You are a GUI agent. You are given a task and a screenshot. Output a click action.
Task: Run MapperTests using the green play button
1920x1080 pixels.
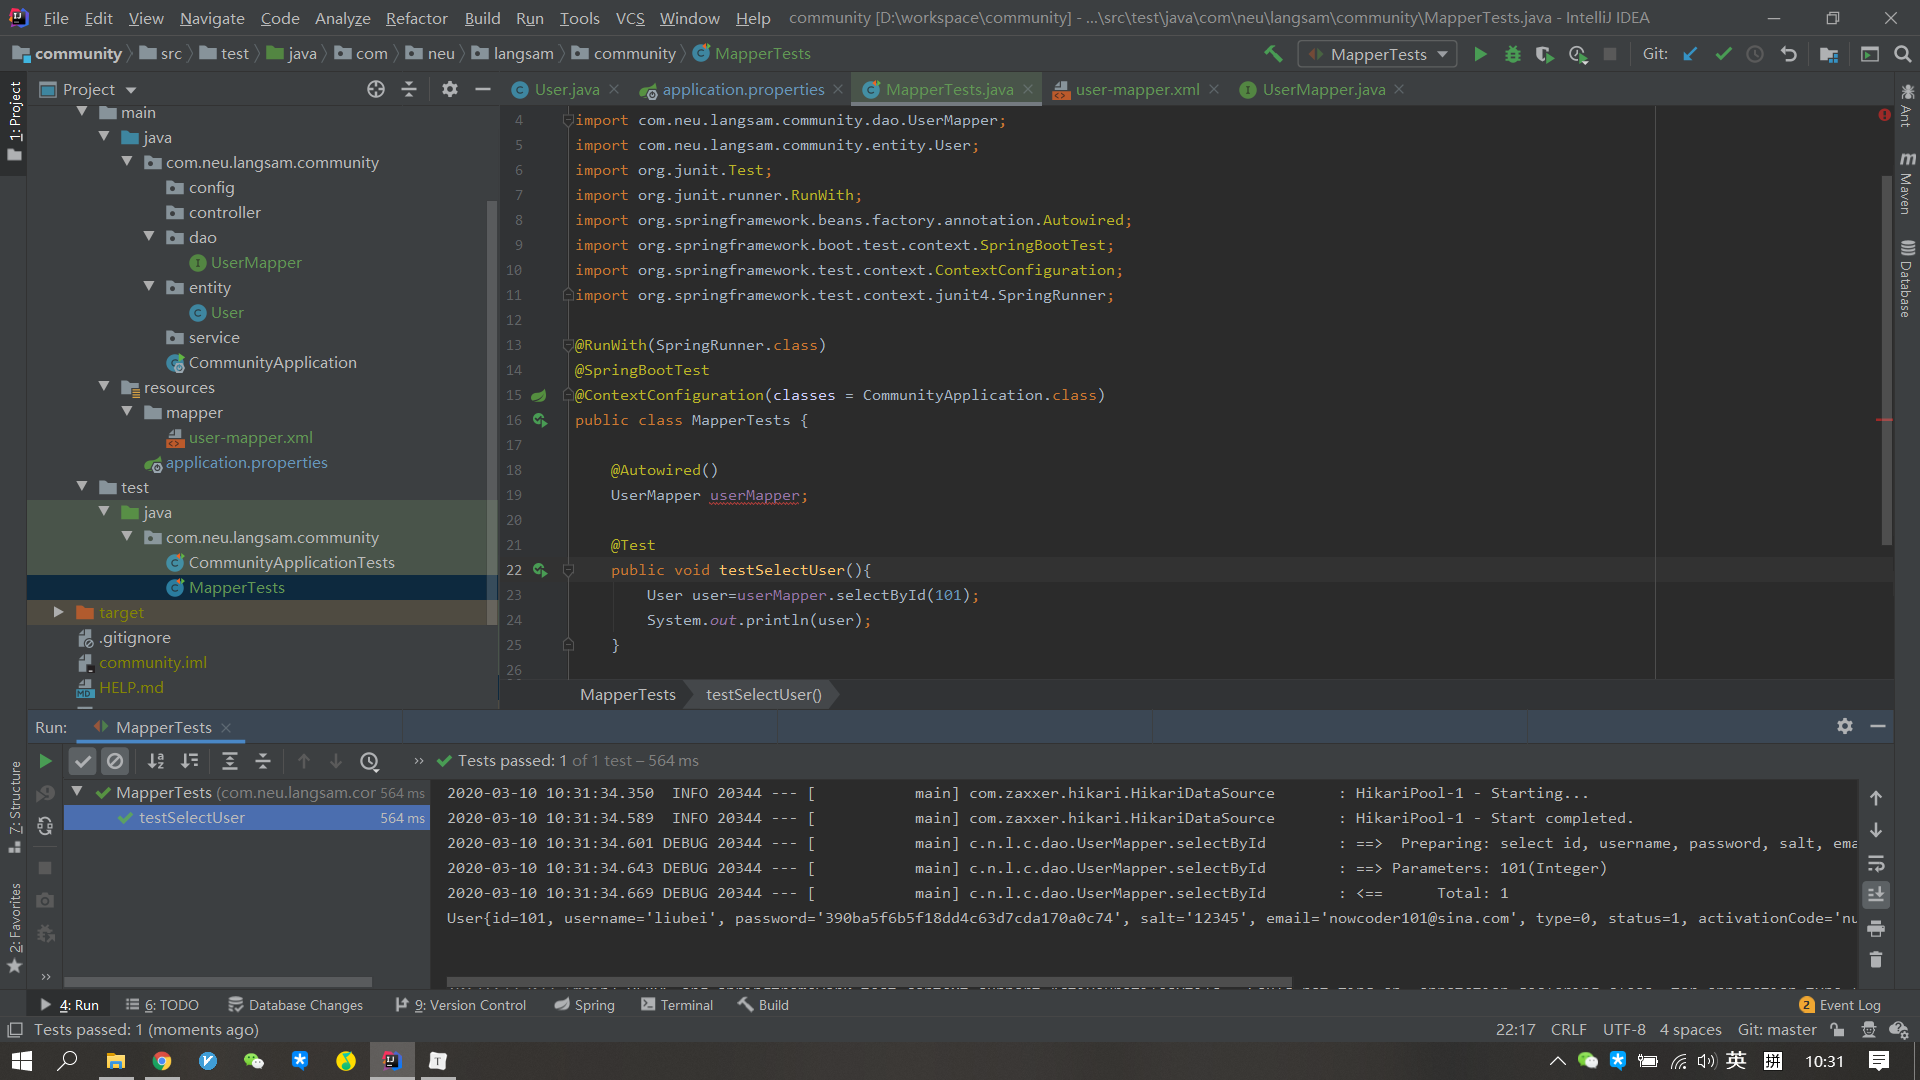(1481, 54)
